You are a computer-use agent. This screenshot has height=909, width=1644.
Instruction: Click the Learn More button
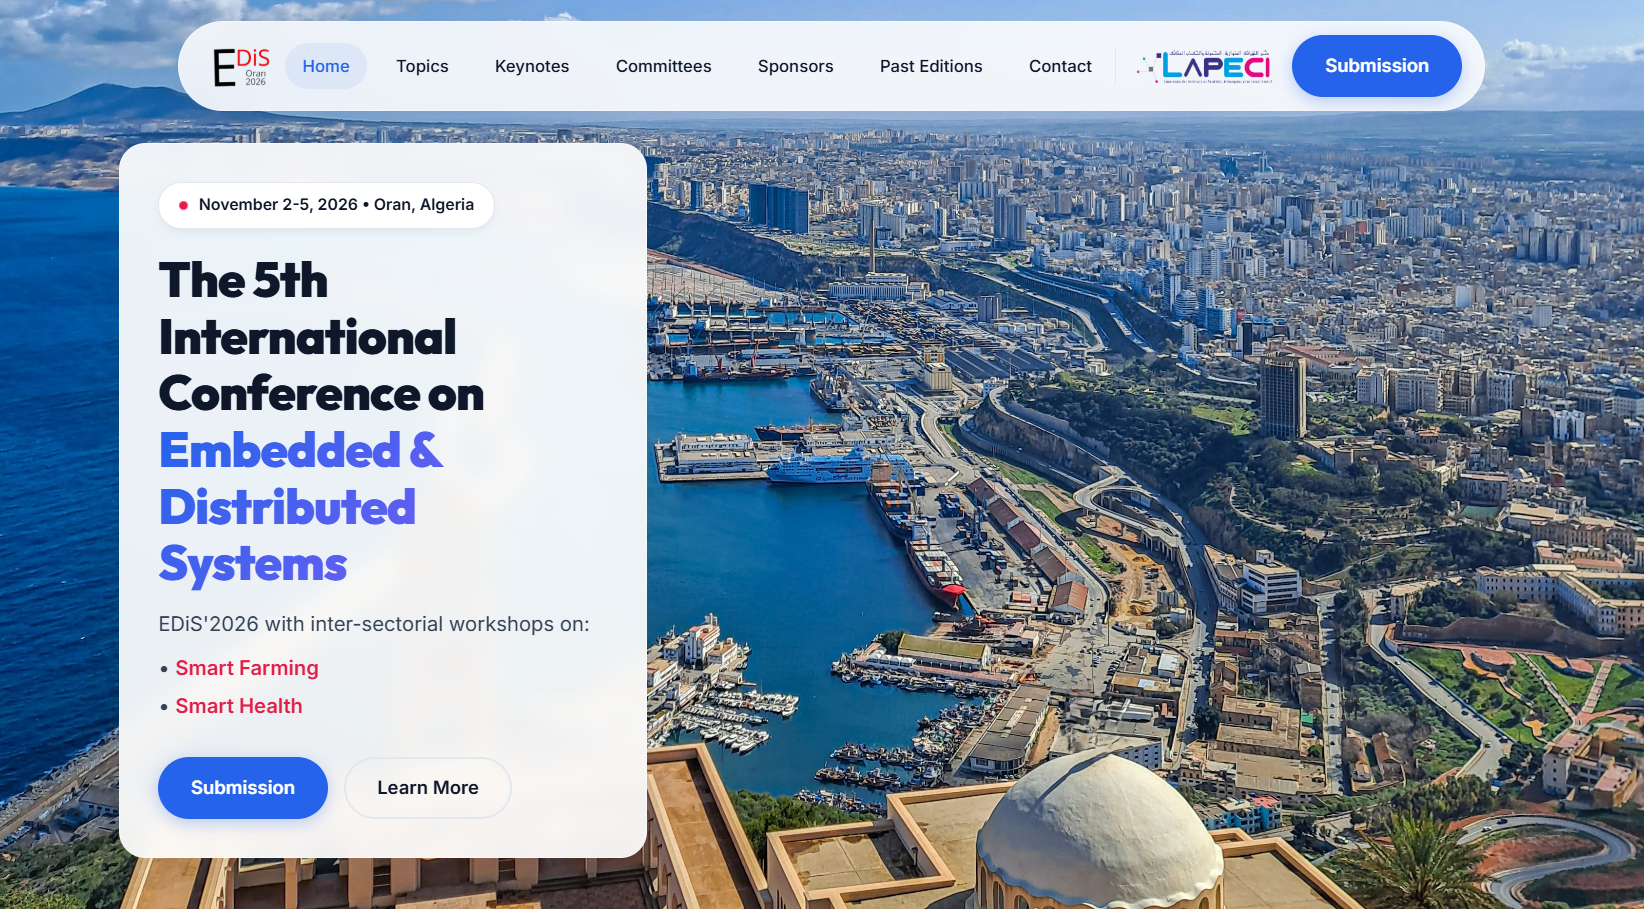428,788
